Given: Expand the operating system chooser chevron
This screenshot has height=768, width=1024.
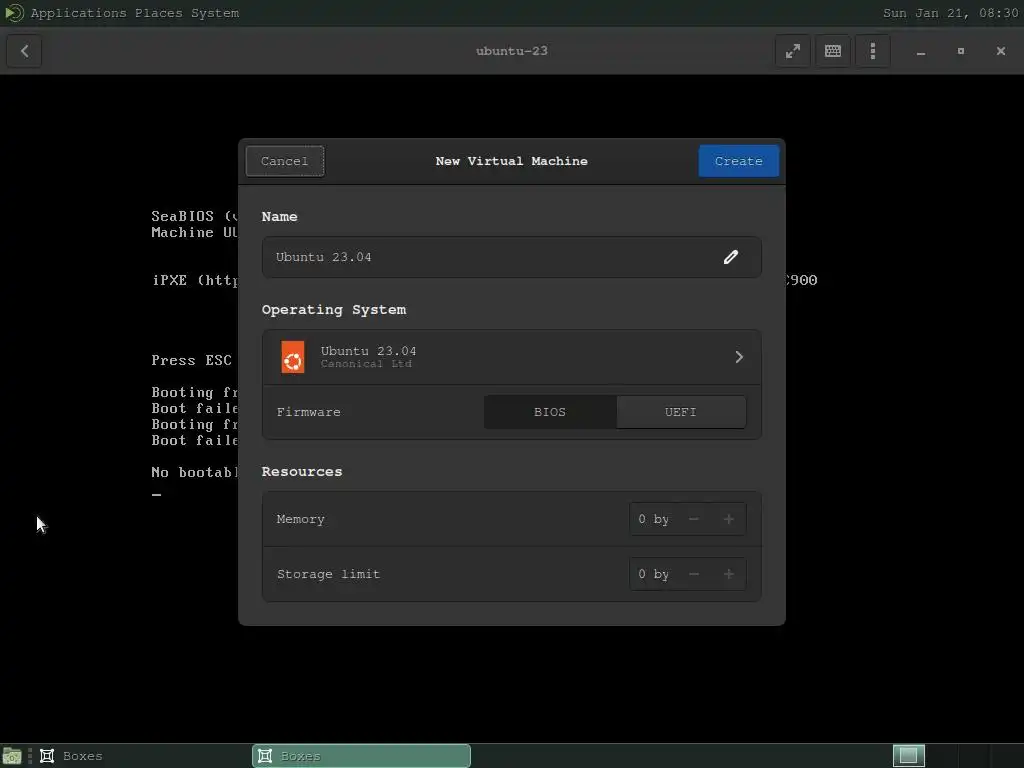Looking at the screenshot, I should tap(739, 357).
